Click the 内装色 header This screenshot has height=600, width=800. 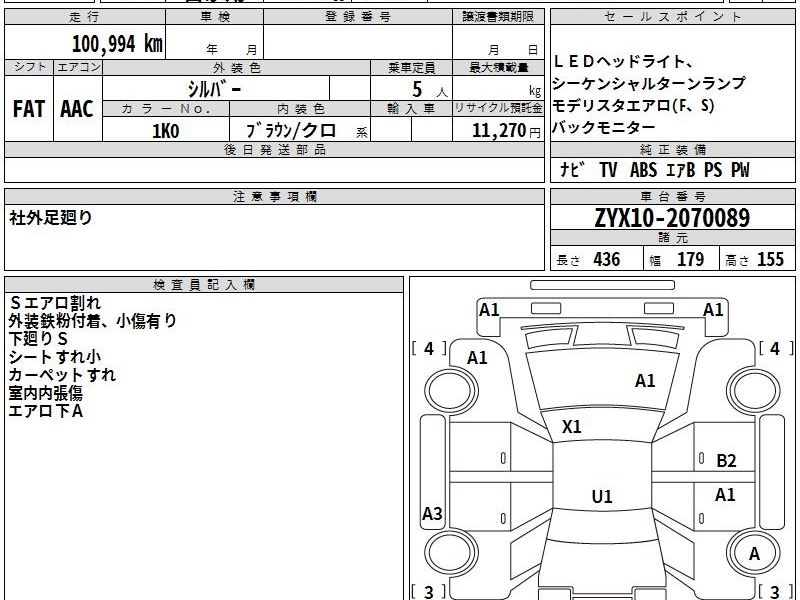(x=301, y=109)
